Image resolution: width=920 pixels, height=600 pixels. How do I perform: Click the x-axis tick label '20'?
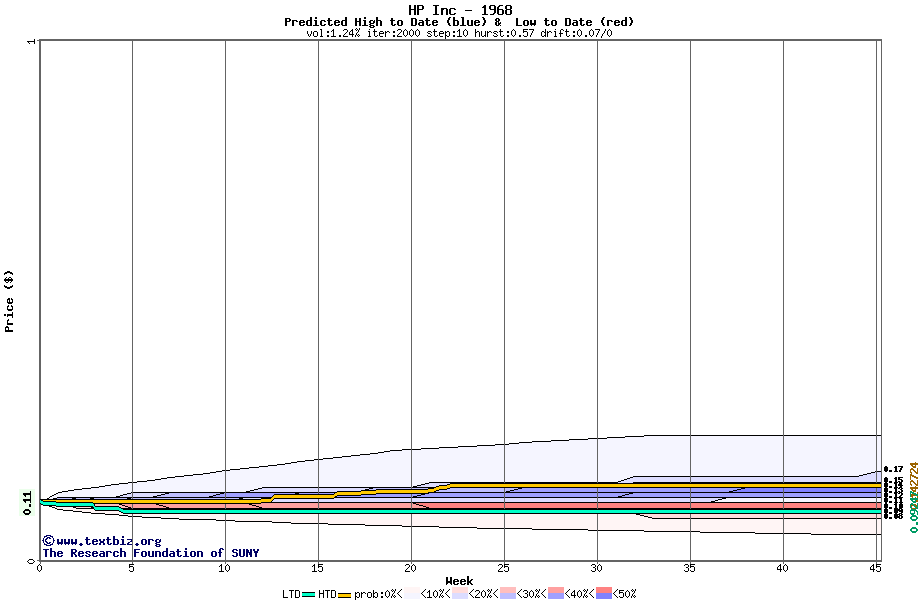(411, 568)
